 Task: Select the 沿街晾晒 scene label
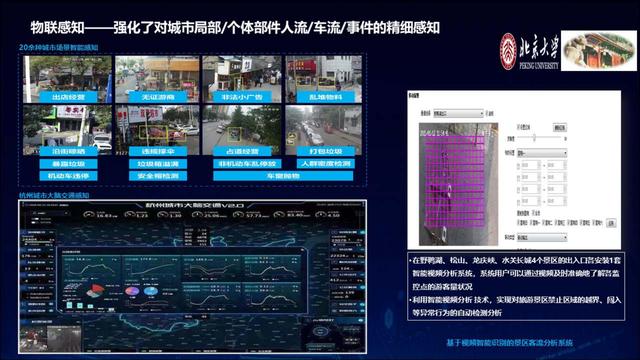[x=68, y=151]
